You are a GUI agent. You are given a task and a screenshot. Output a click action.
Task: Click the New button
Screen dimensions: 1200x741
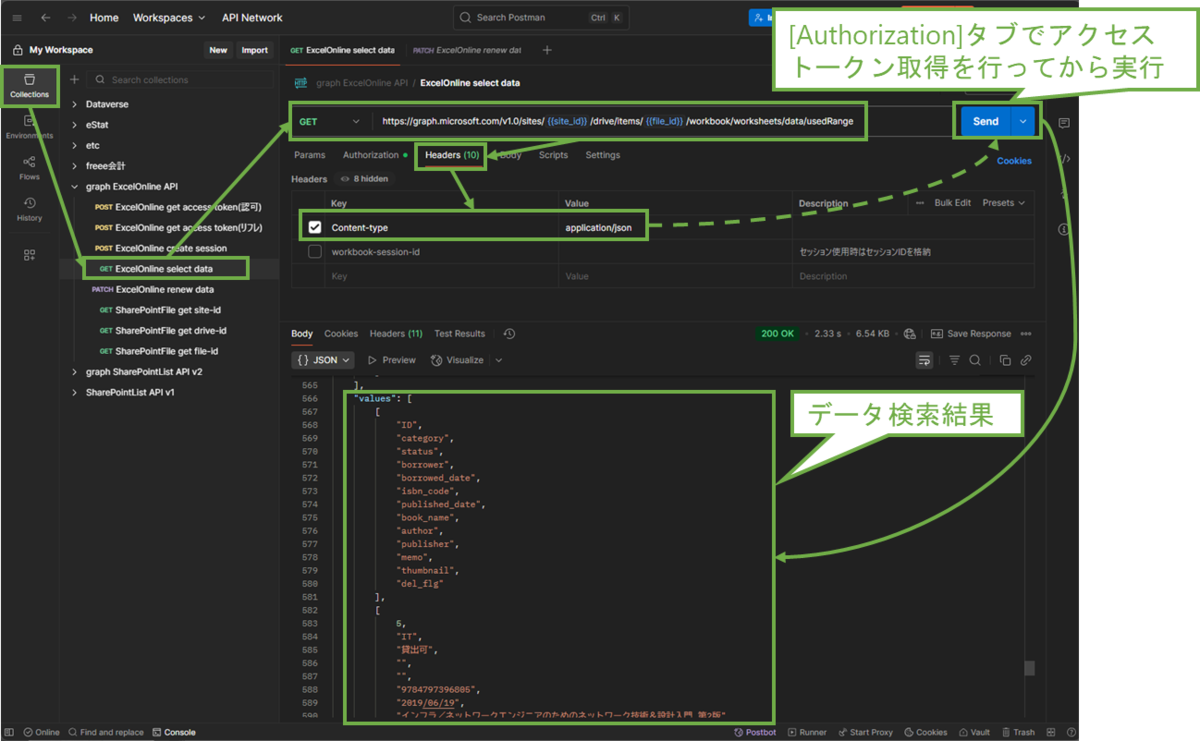218,50
